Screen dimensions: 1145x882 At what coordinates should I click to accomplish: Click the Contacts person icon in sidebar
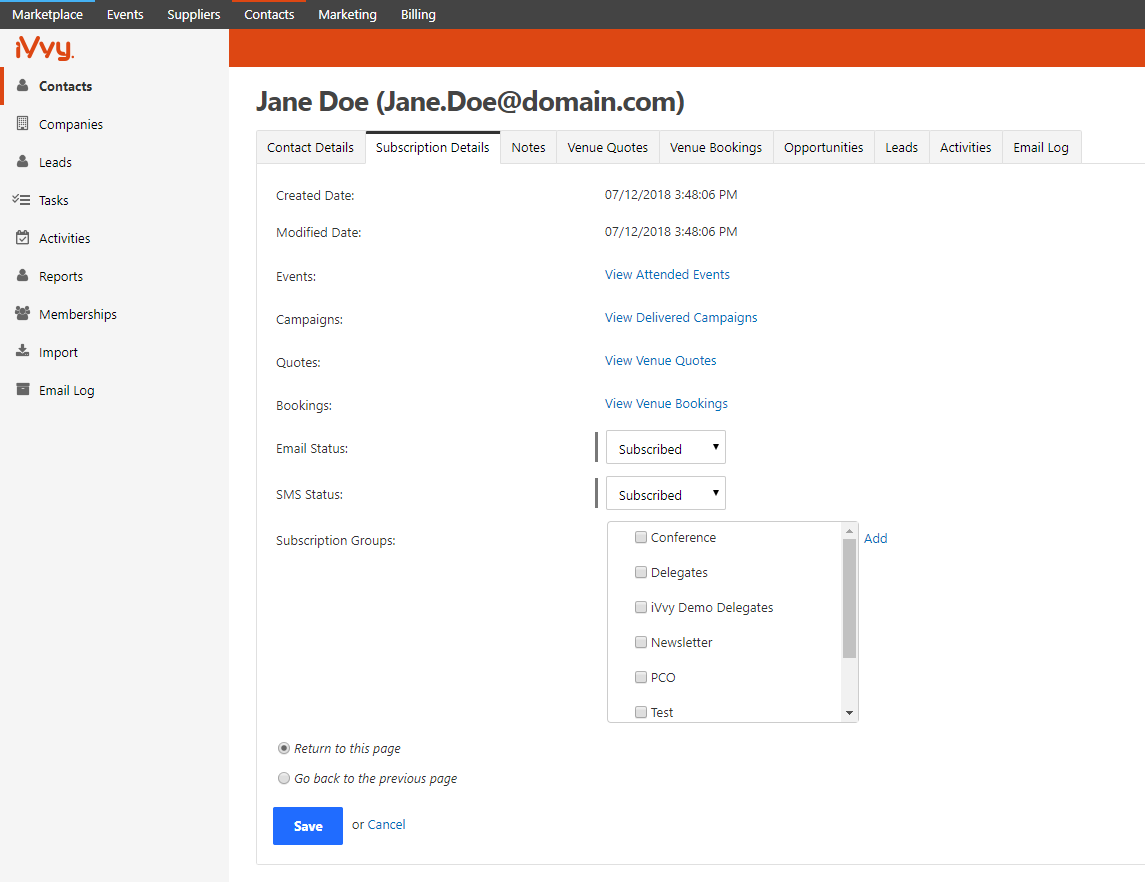23,85
